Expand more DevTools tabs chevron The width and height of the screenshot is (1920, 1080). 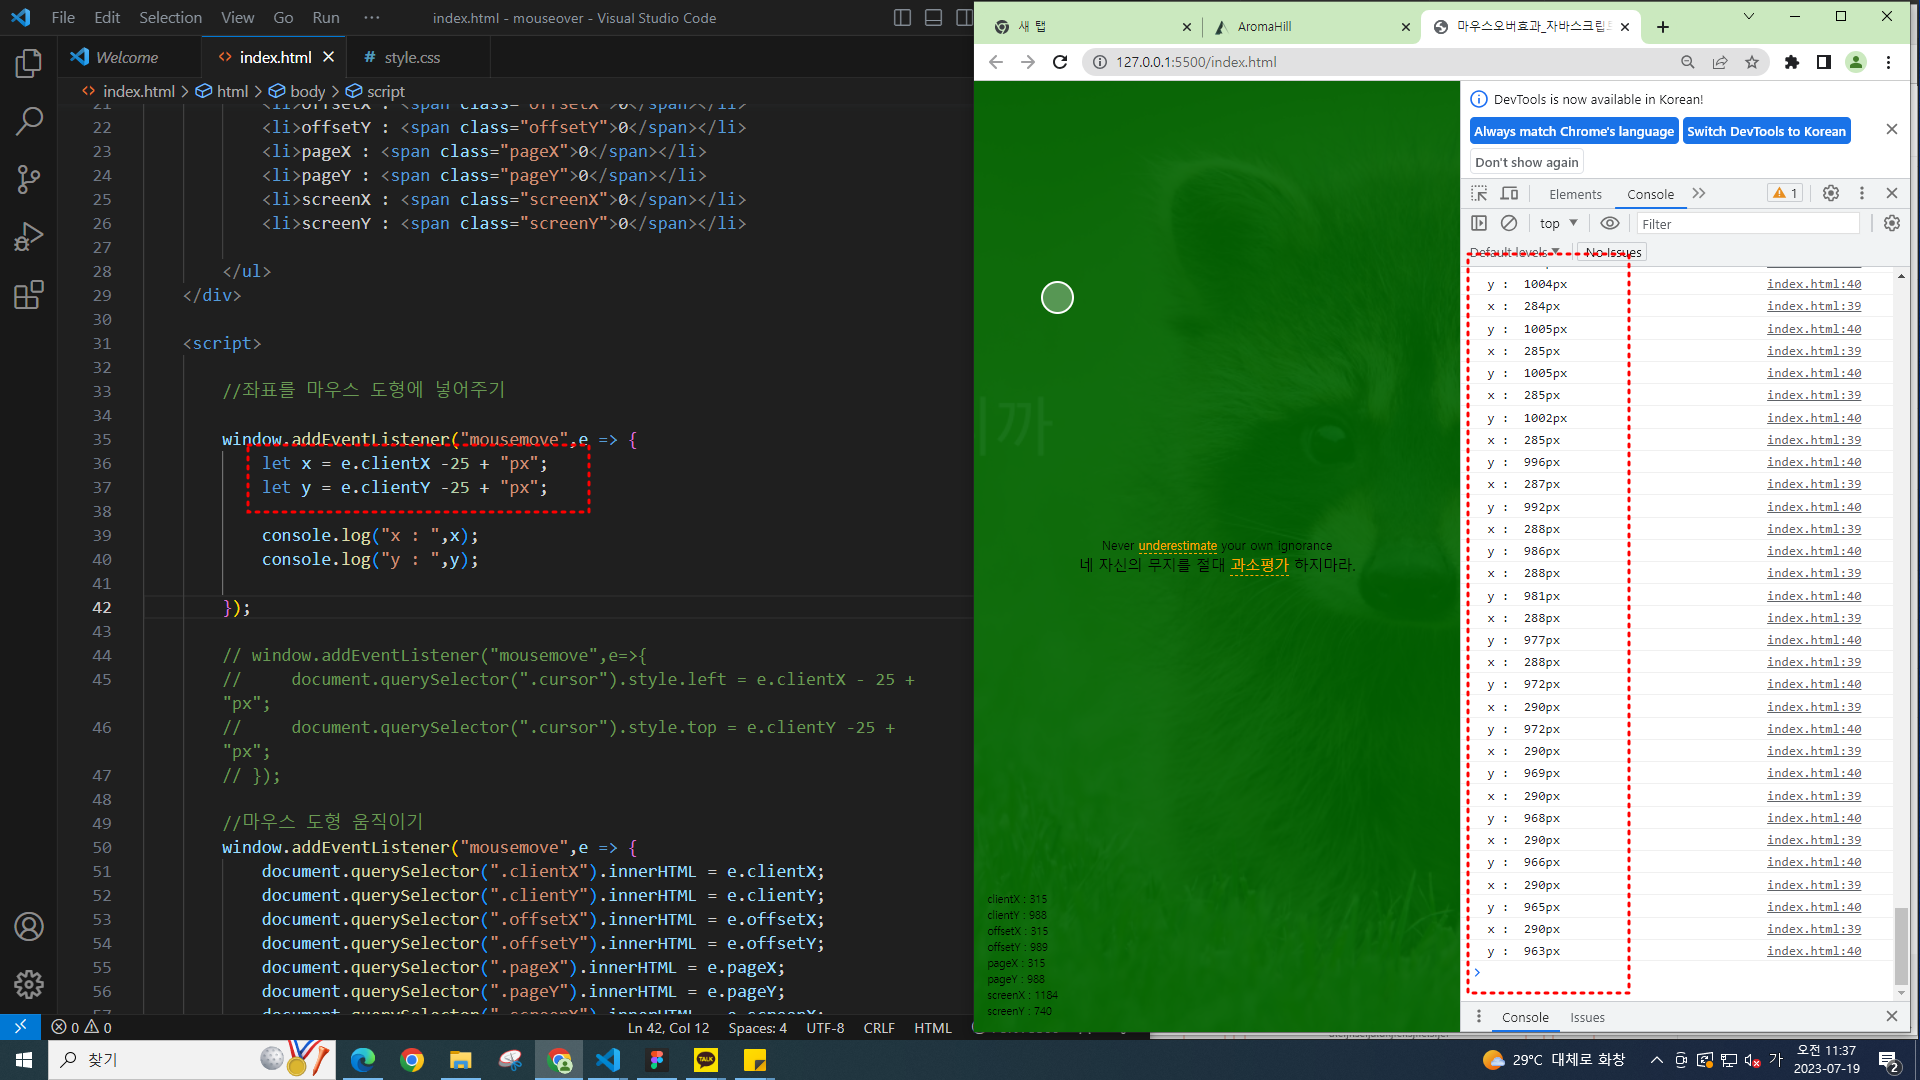click(x=1699, y=193)
